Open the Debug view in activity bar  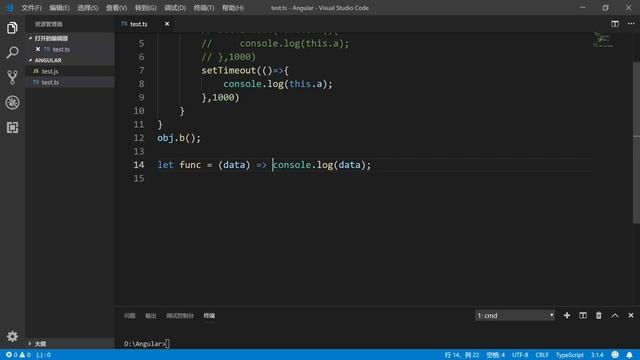[x=12, y=102]
